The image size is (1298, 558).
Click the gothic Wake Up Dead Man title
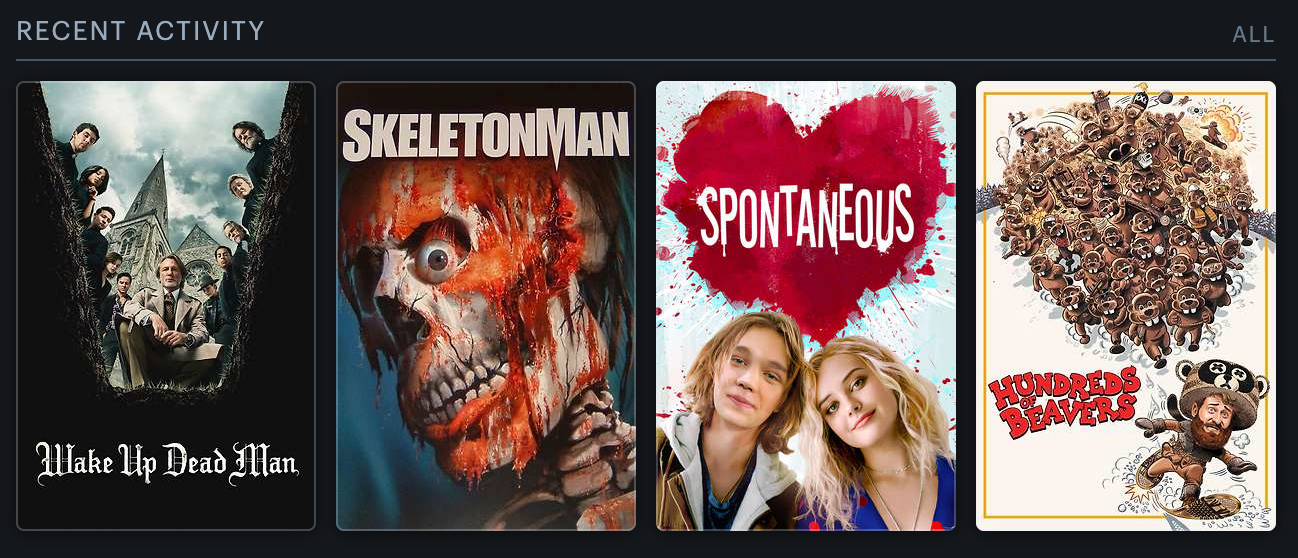[x=167, y=464]
